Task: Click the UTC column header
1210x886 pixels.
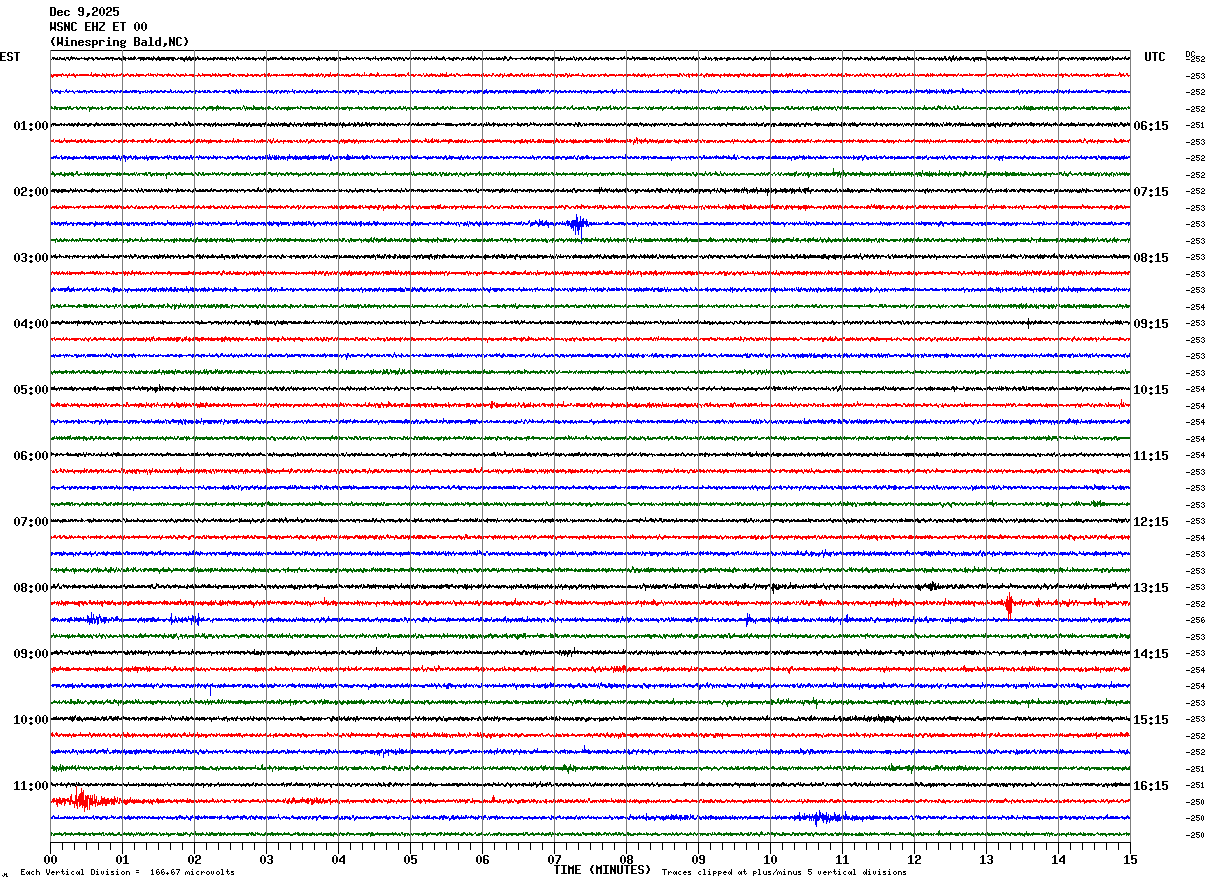Action: (1154, 57)
